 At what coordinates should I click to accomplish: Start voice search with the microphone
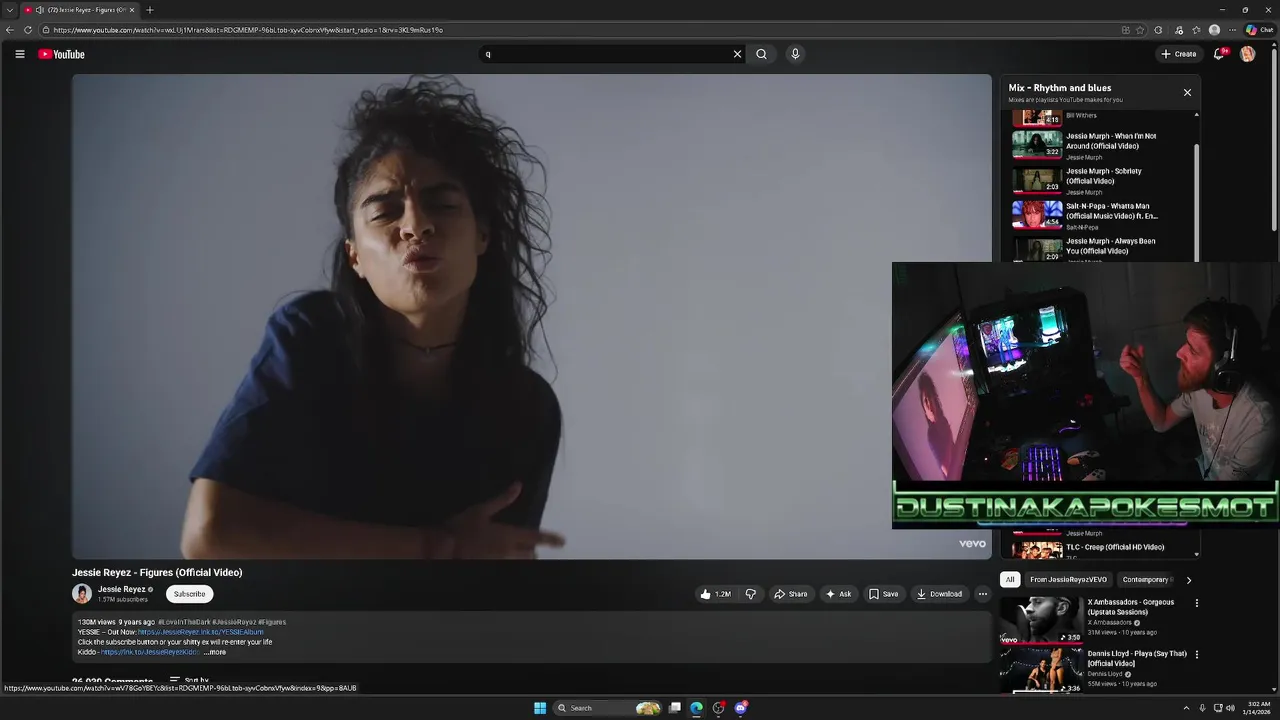click(795, 54)
